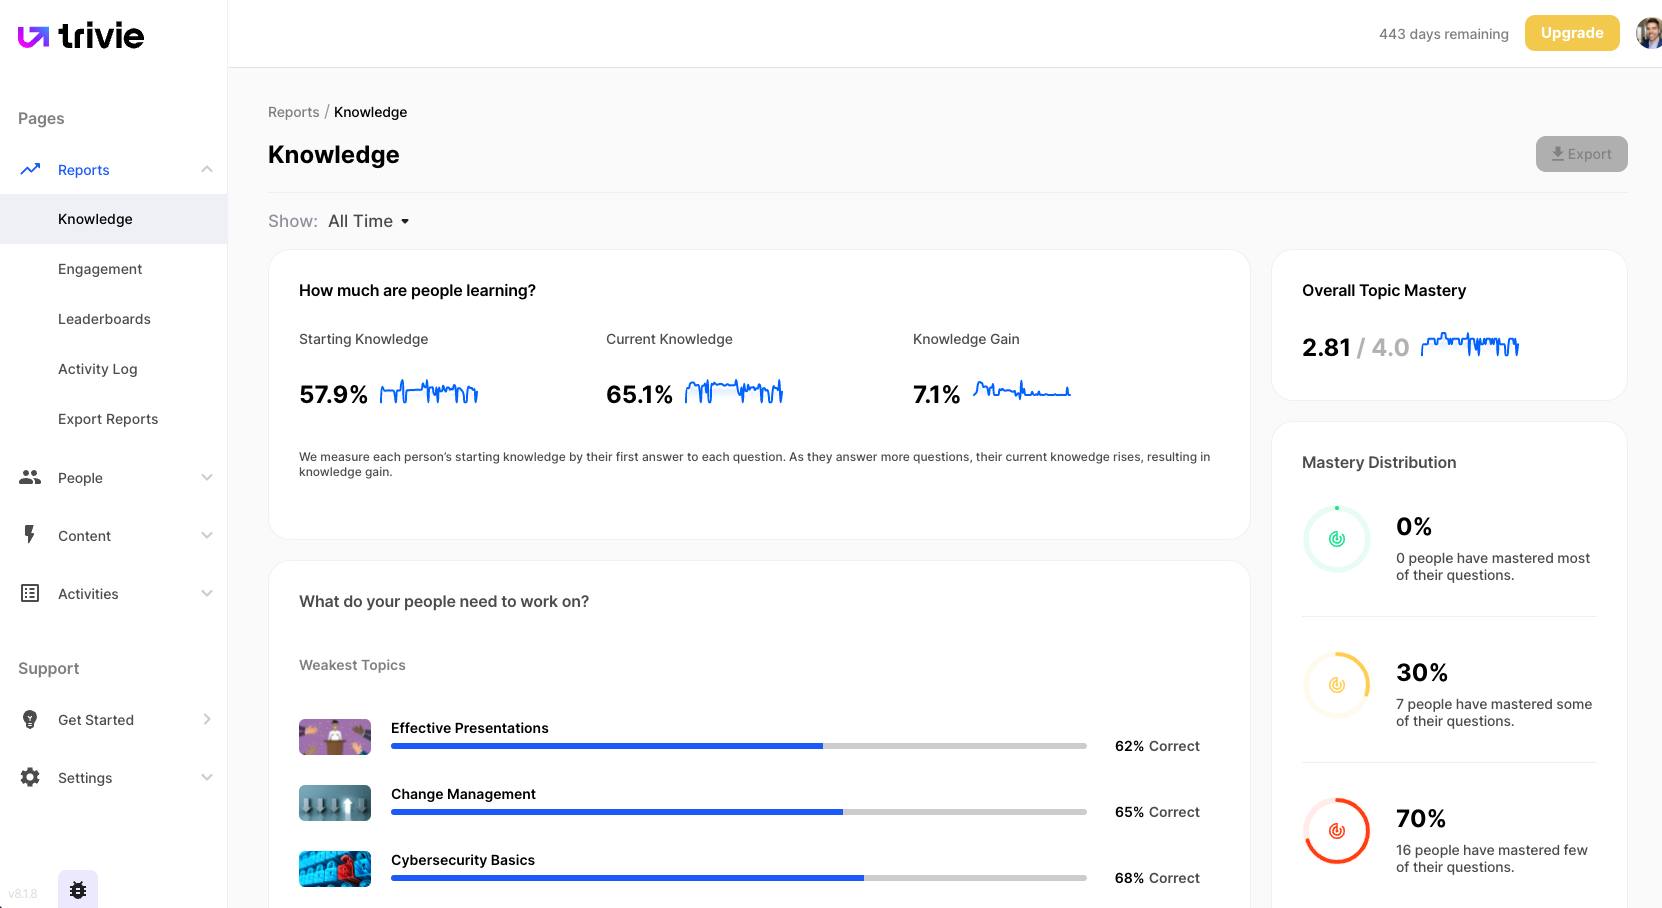1662x908 pixels.
Task: Open the All Time period dropdown
Action: click(368, 221)
